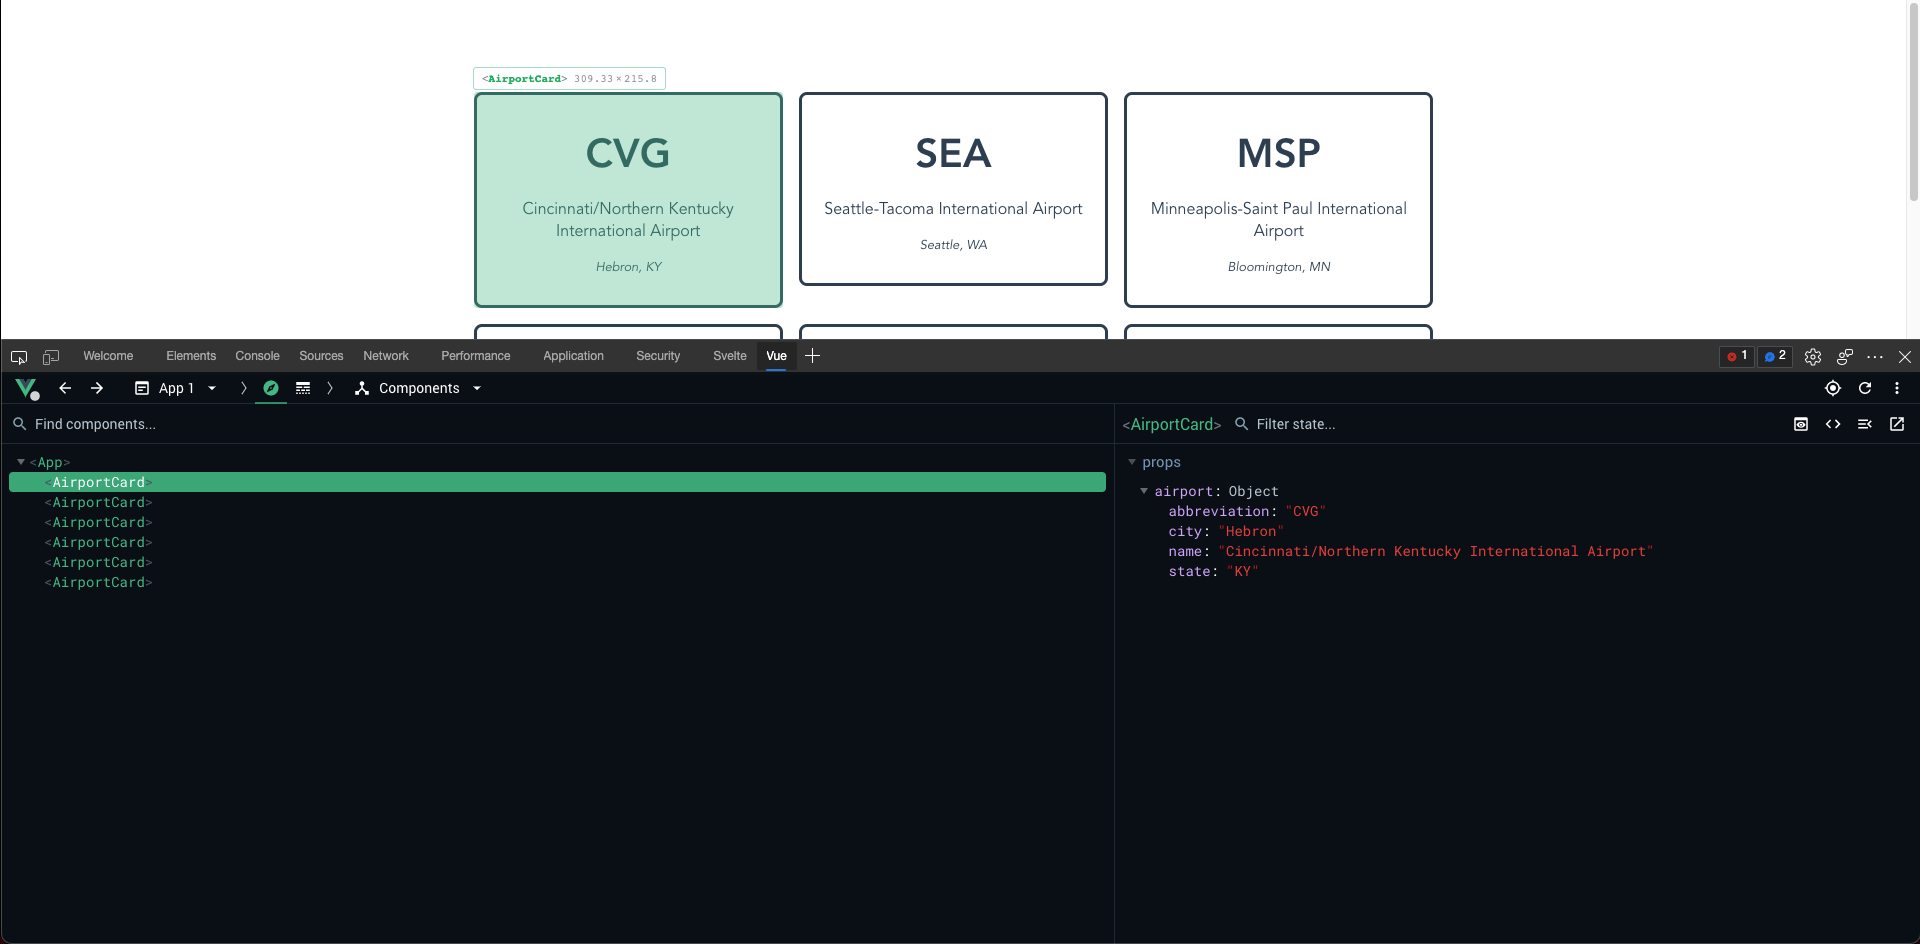Open the Timeline icon
1920x944 pixels.
(303, 388)
